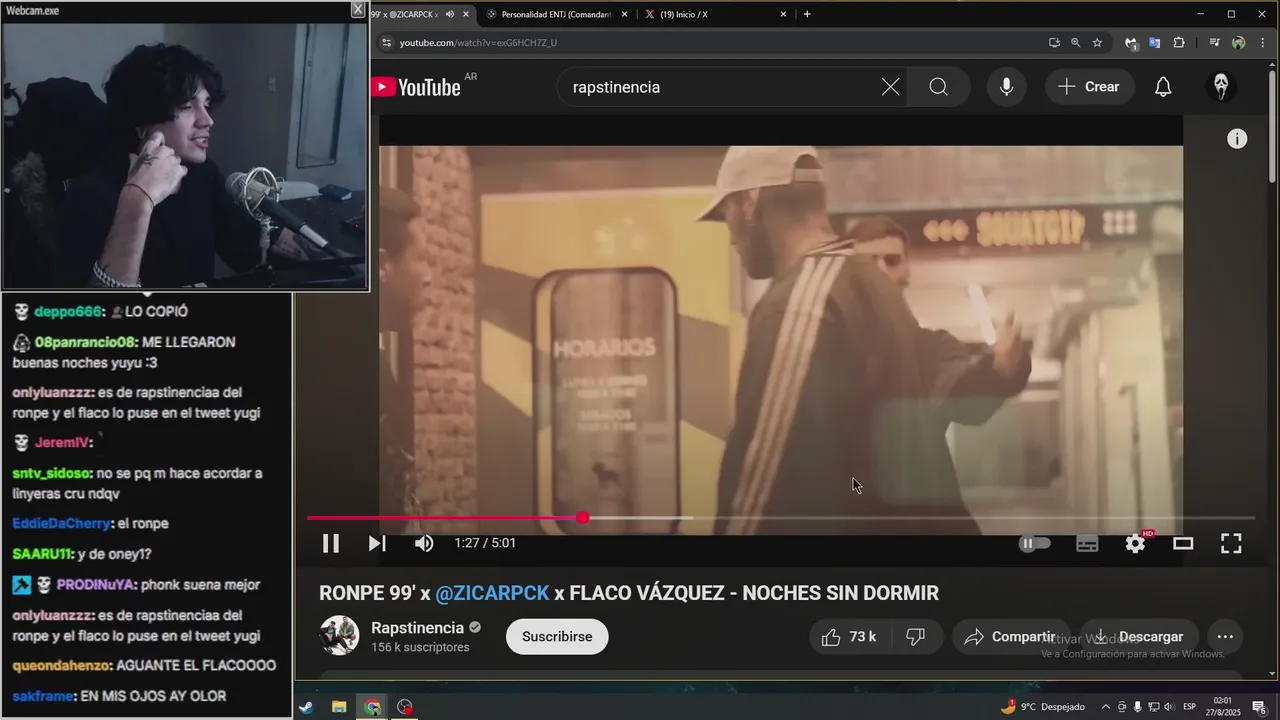Screen dimensions: 1280x720
Task: Download the video via Descargar
Action: click(x=1138, y=637)
